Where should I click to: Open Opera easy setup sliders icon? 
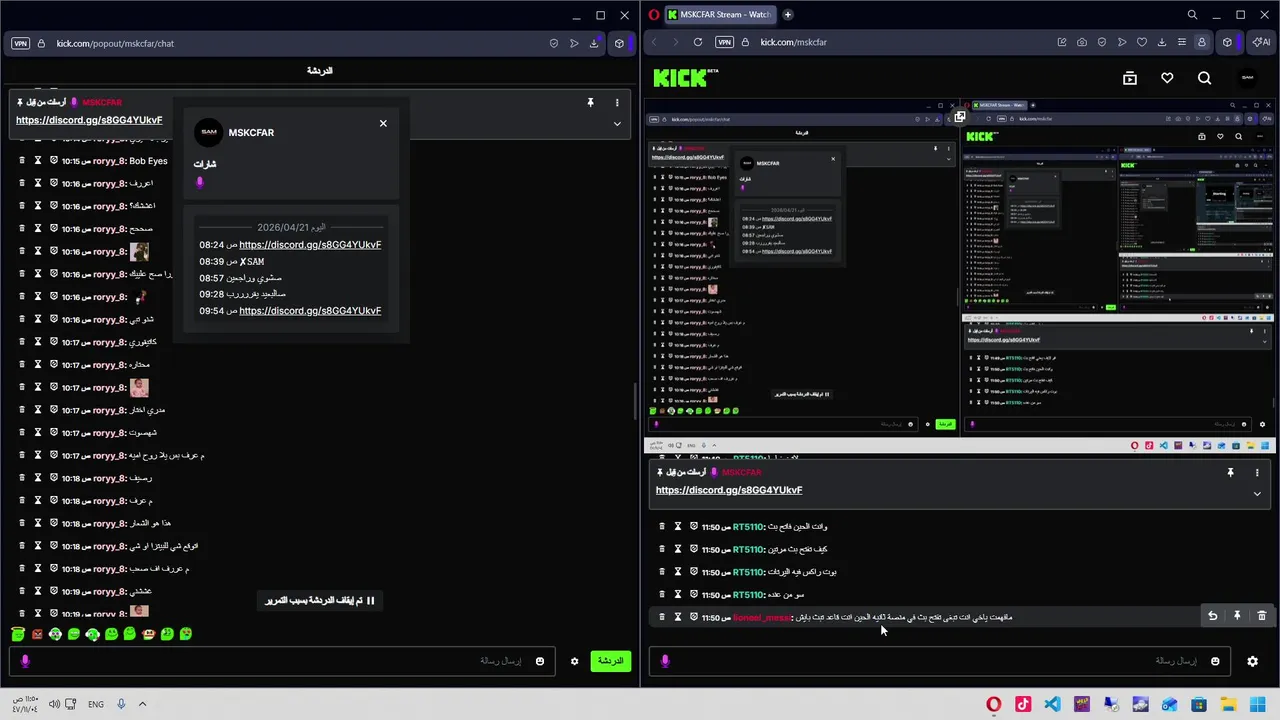[1182, 42]
